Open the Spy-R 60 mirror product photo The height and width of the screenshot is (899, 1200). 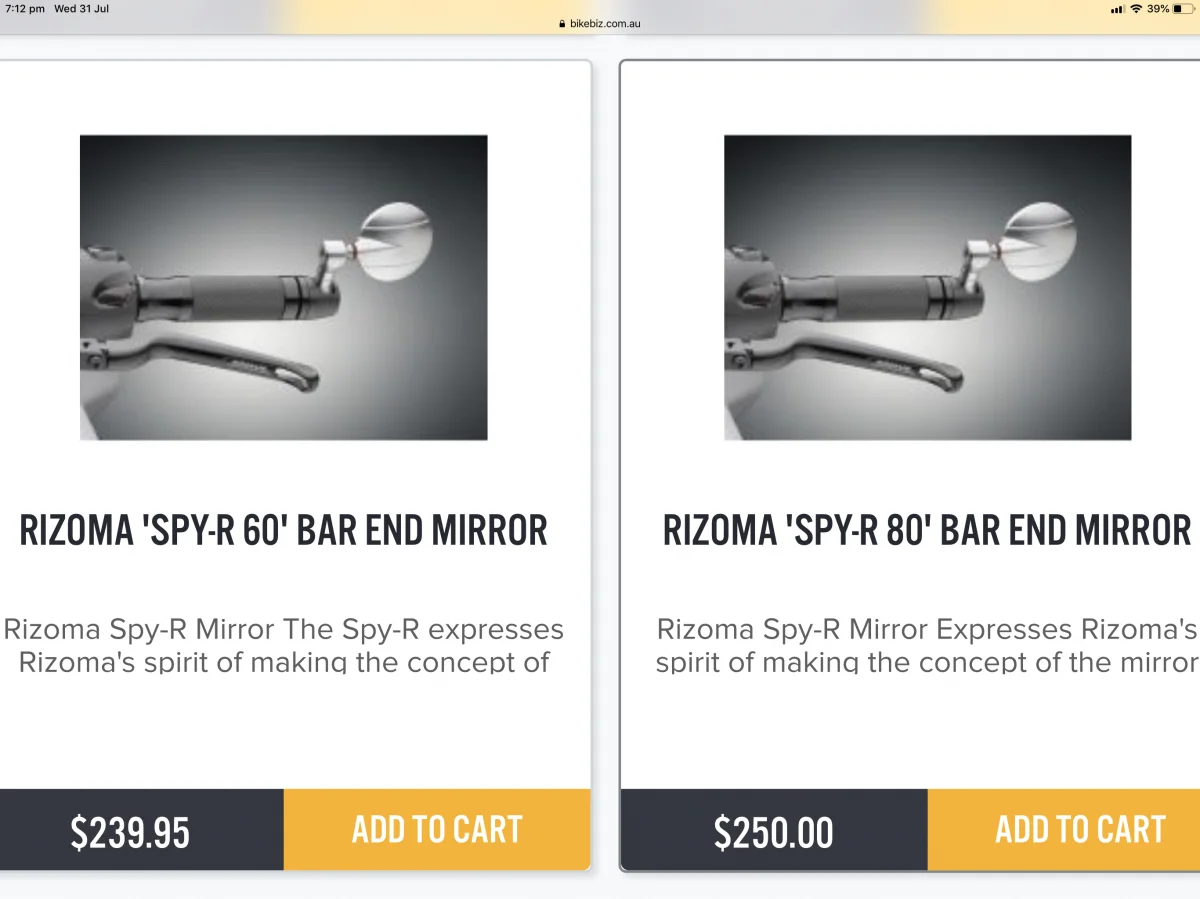283,287
